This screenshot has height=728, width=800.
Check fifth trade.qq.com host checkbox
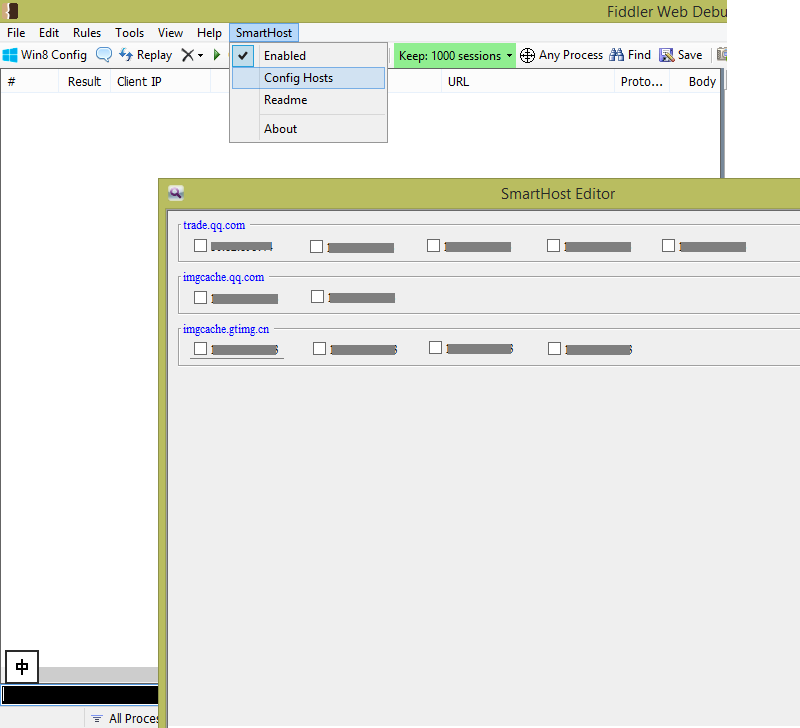[x=668, y=245]
